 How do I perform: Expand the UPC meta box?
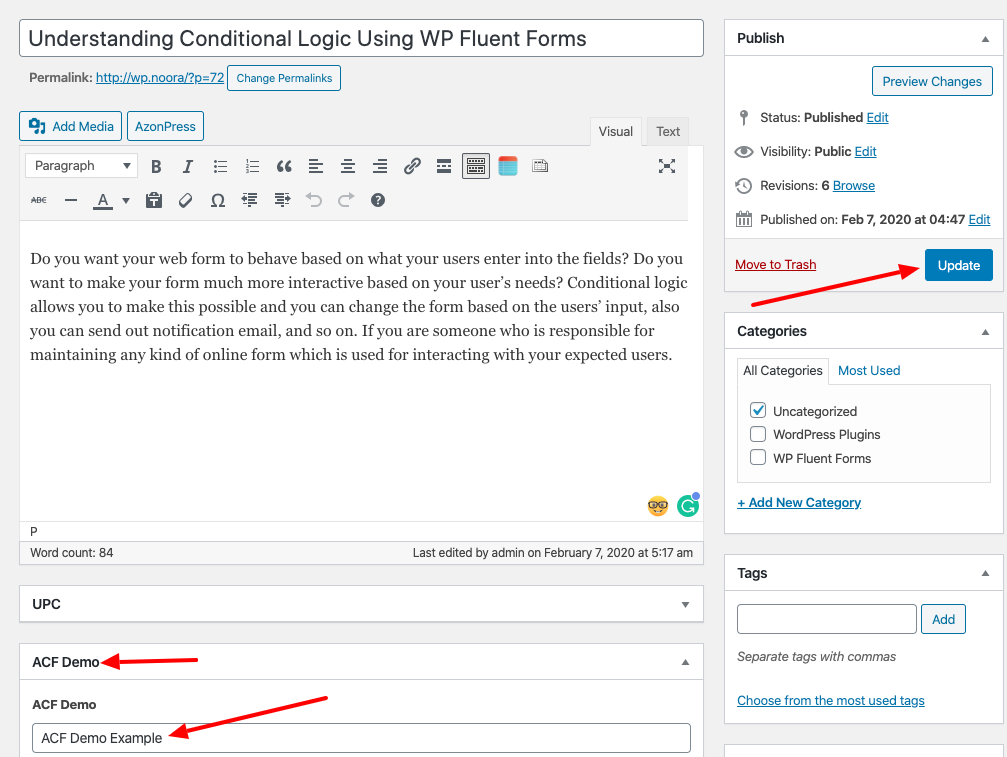[685, 604]
